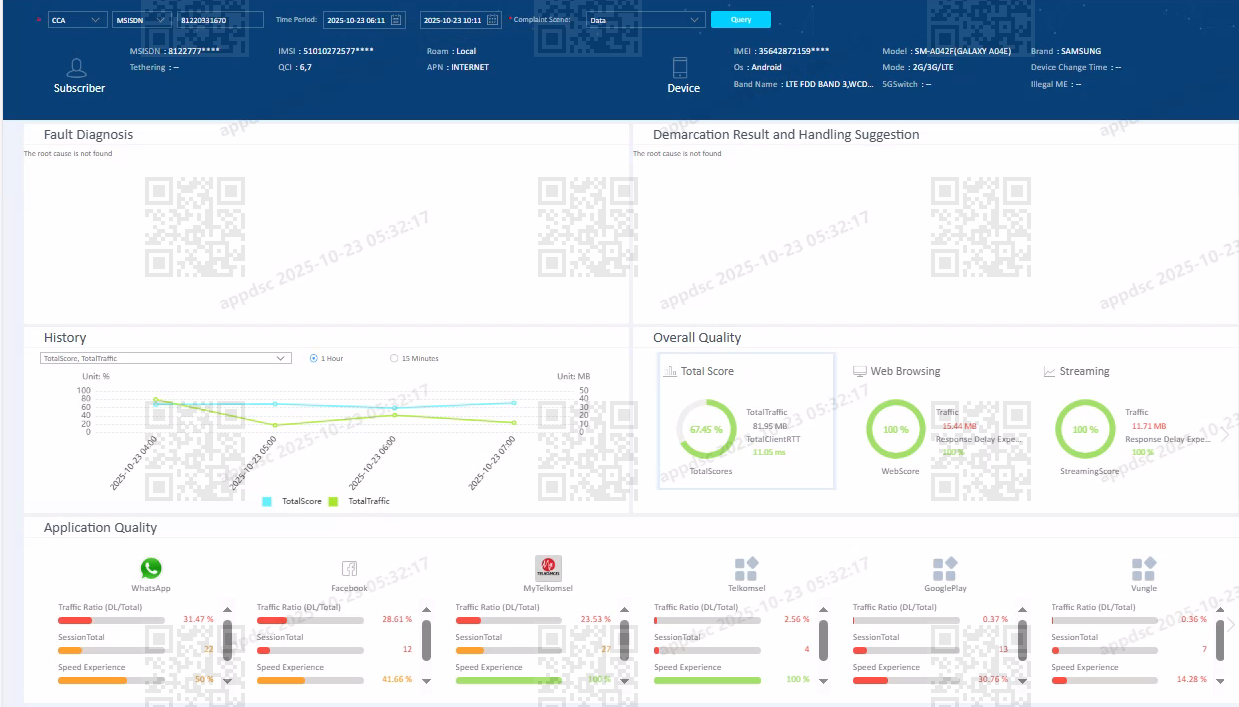This screenshot has width=1239, height=707.
Task: Click the 2025-10-23 05:00 chart axis label
Action: 254,462
